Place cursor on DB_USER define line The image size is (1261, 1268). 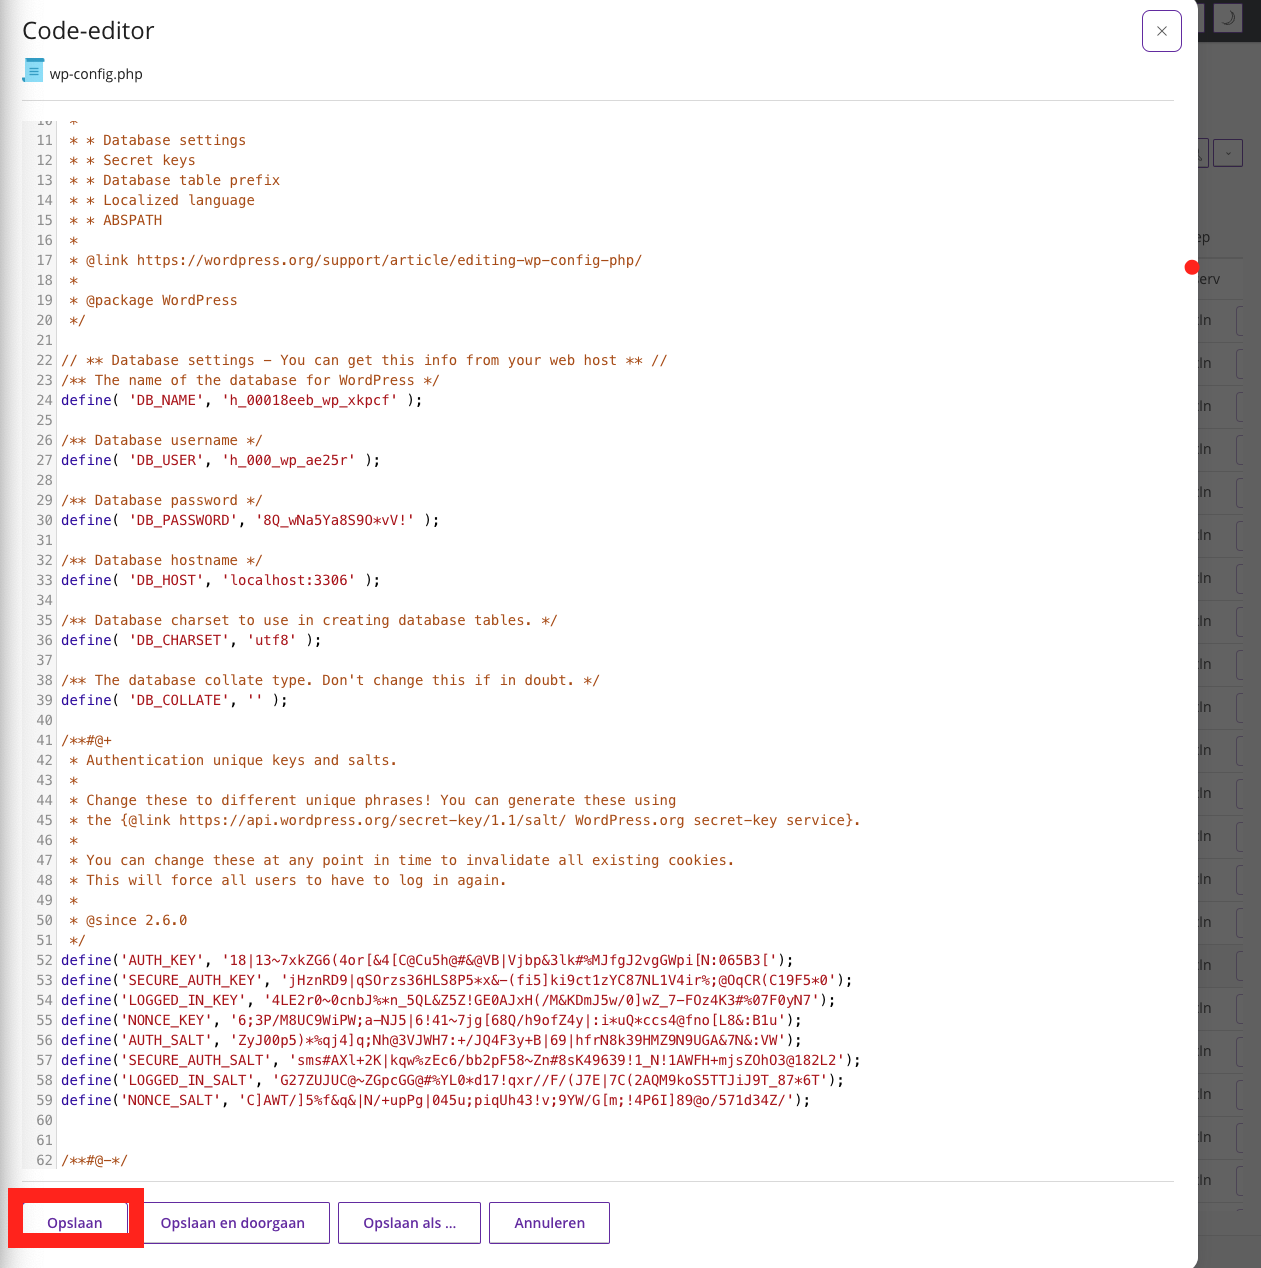(x=220, y=460)
